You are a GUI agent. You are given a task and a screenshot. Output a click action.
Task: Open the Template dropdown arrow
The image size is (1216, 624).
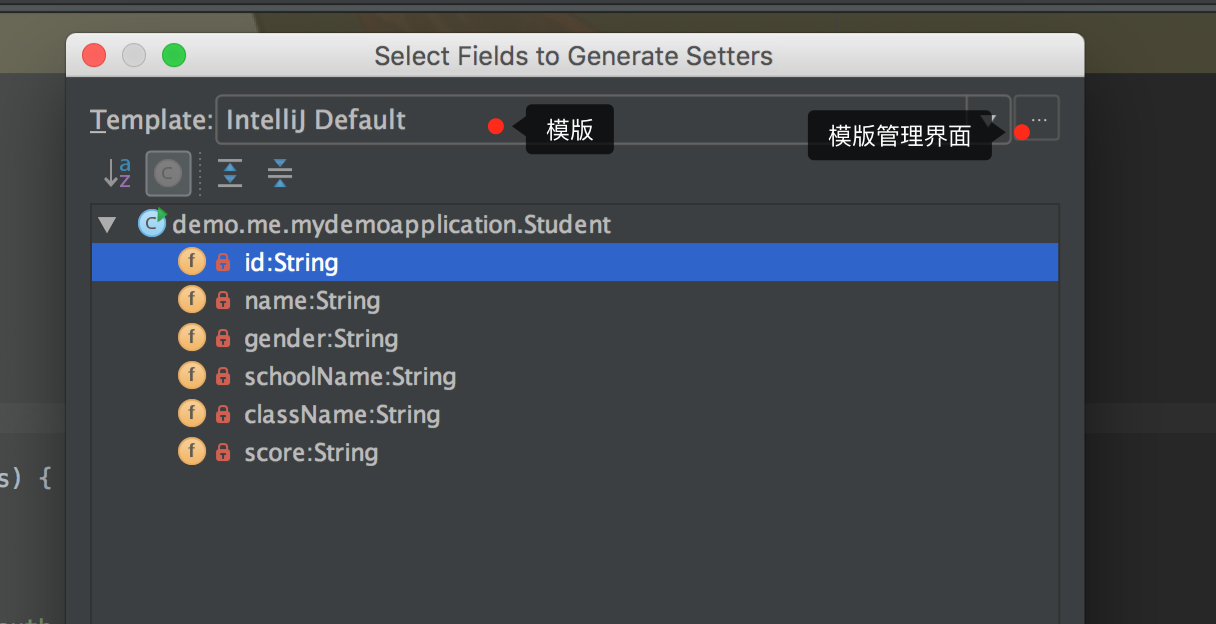(x=989, y=120)
